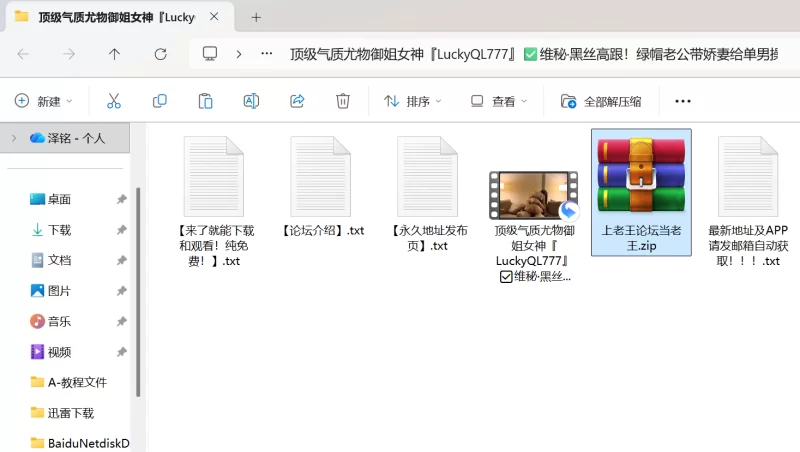Select the 【永久地址发布页】.txt file
The width and height of the screenshot is (800, 452).
(x=428, y=194)
